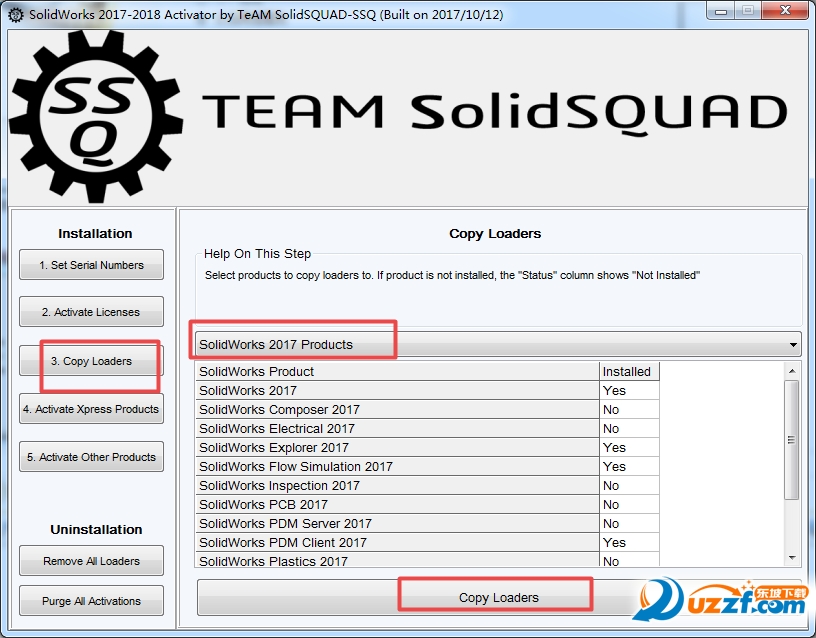Click Yes cell for Flow Simulation 2017
Image resolution: width=816 pixels, height=638 pixels.
point(630,467)
